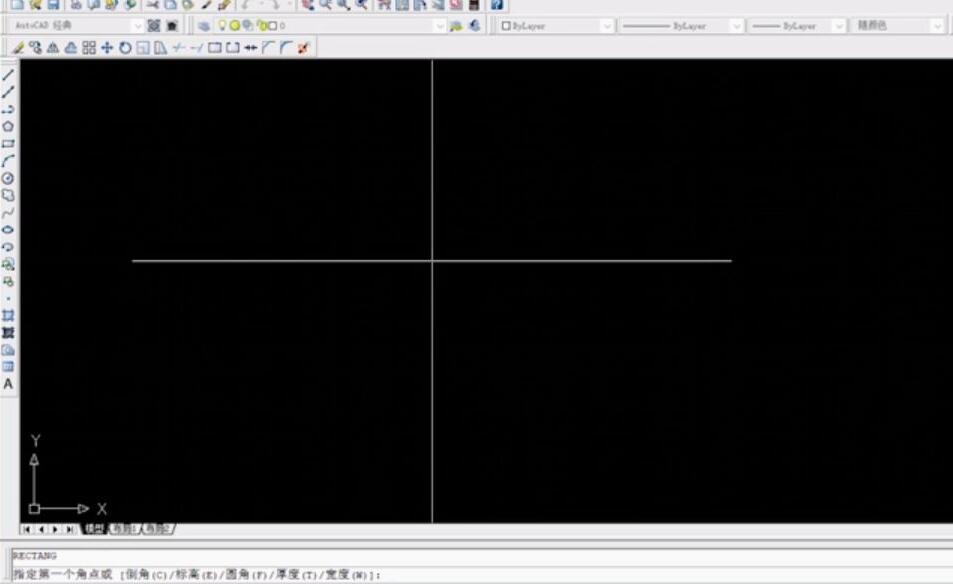Select the Chamfer modify tool
Viewport: 953px width, 584px height.
tap(268, 47)
